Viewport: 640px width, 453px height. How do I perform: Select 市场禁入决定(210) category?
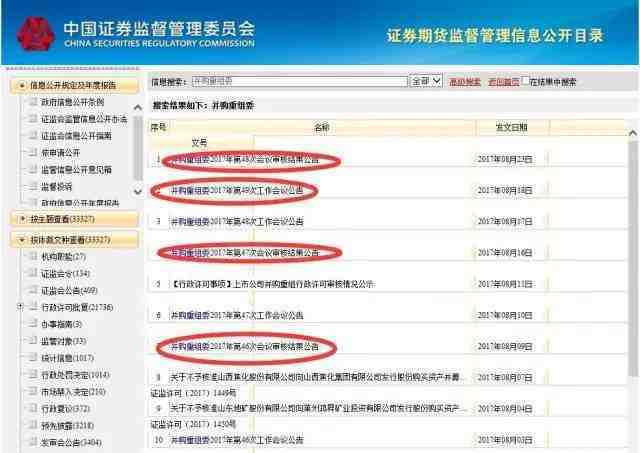click(73, 392)
